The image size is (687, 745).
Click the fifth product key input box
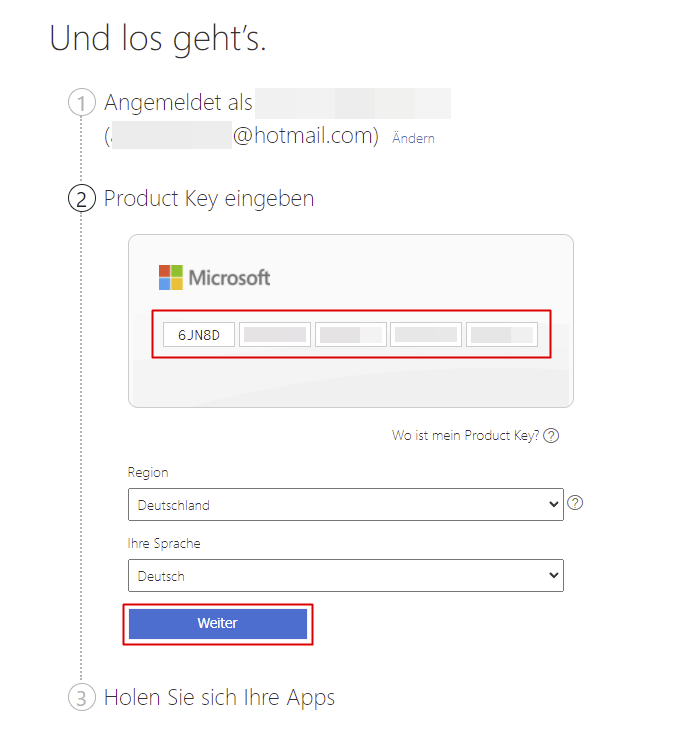(x=502, y=334)
